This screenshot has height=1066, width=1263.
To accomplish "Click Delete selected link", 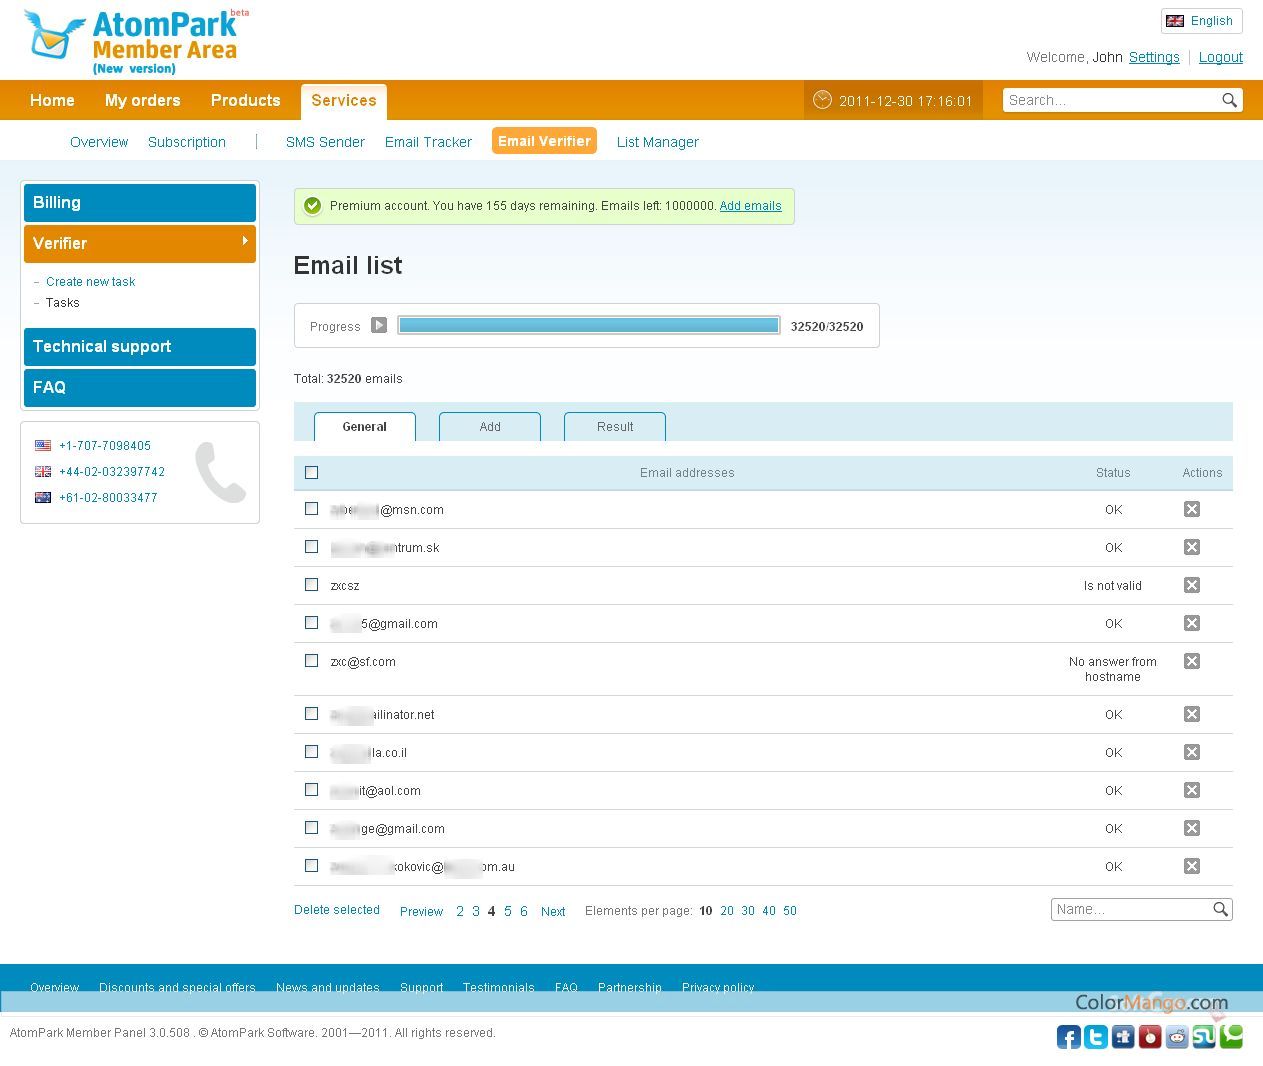I will point(337,910).
